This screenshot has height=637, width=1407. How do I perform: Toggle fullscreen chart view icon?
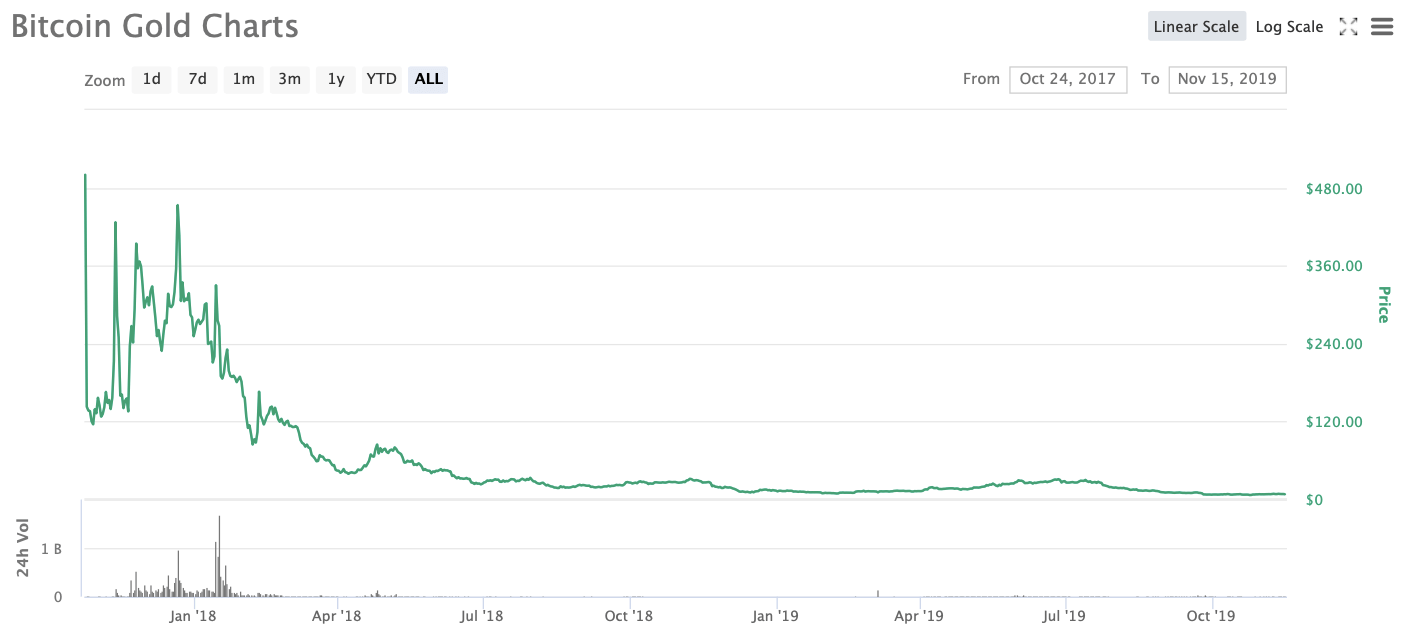coord(1348,27)
